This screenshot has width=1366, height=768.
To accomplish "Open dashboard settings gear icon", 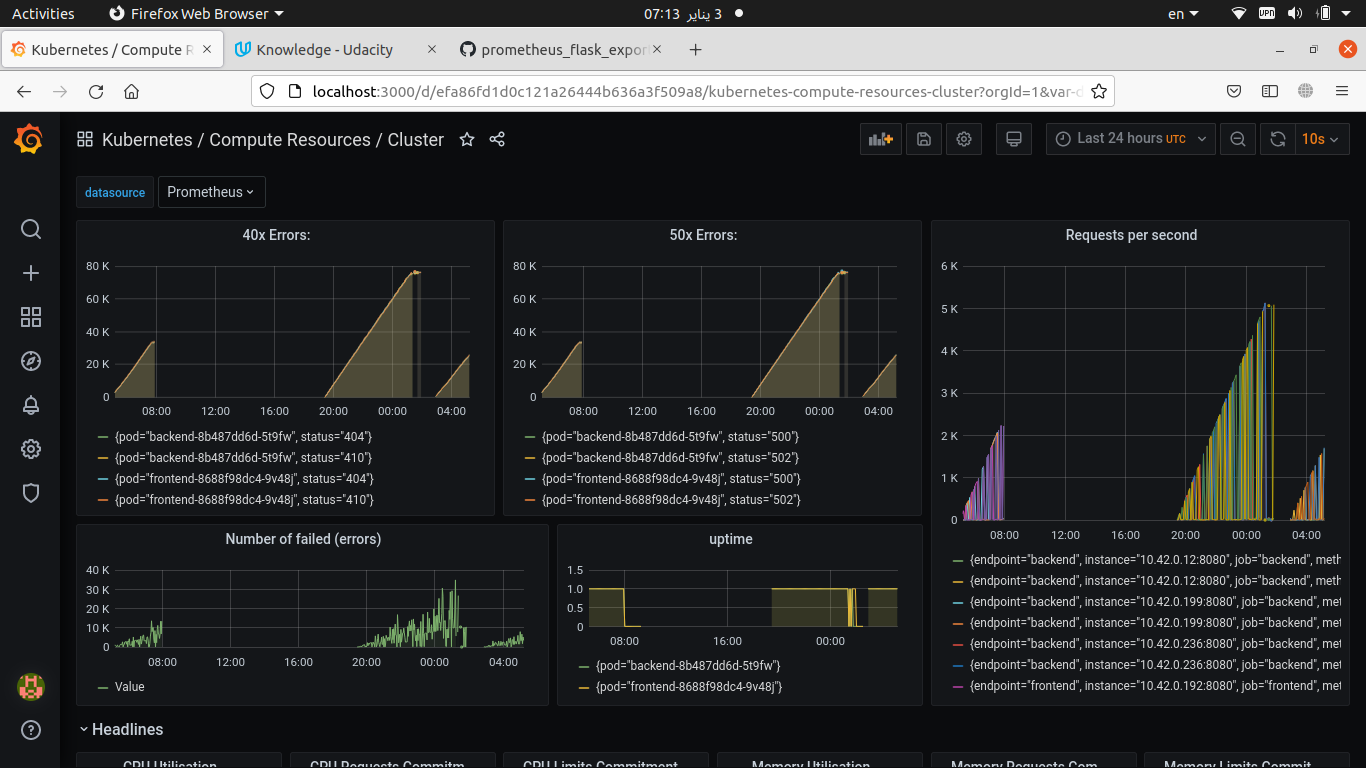I will click(x=963, y=139).
